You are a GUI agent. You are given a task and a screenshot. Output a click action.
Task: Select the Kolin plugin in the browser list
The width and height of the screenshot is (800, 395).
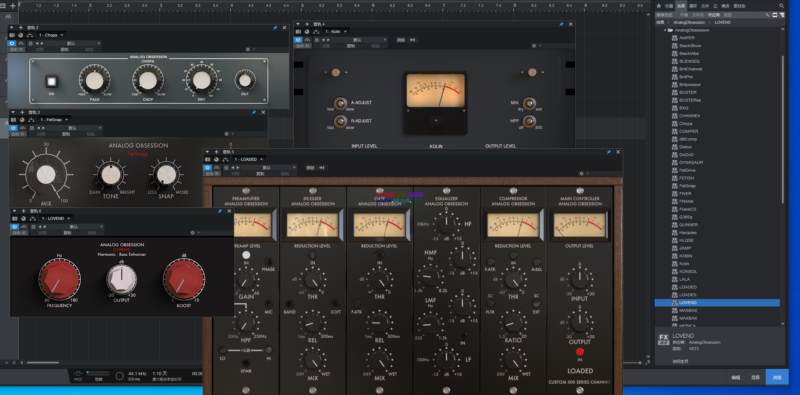point(717,263)
